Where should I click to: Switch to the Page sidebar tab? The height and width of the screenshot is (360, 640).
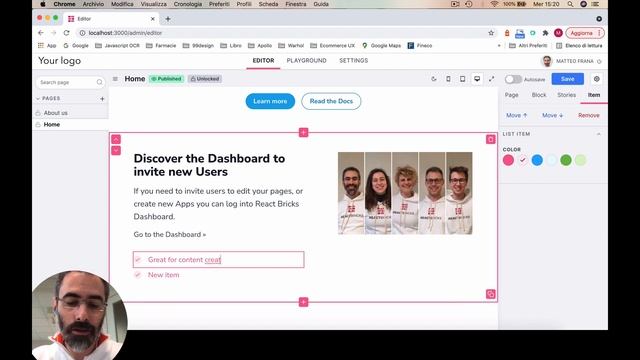[511, 95]
